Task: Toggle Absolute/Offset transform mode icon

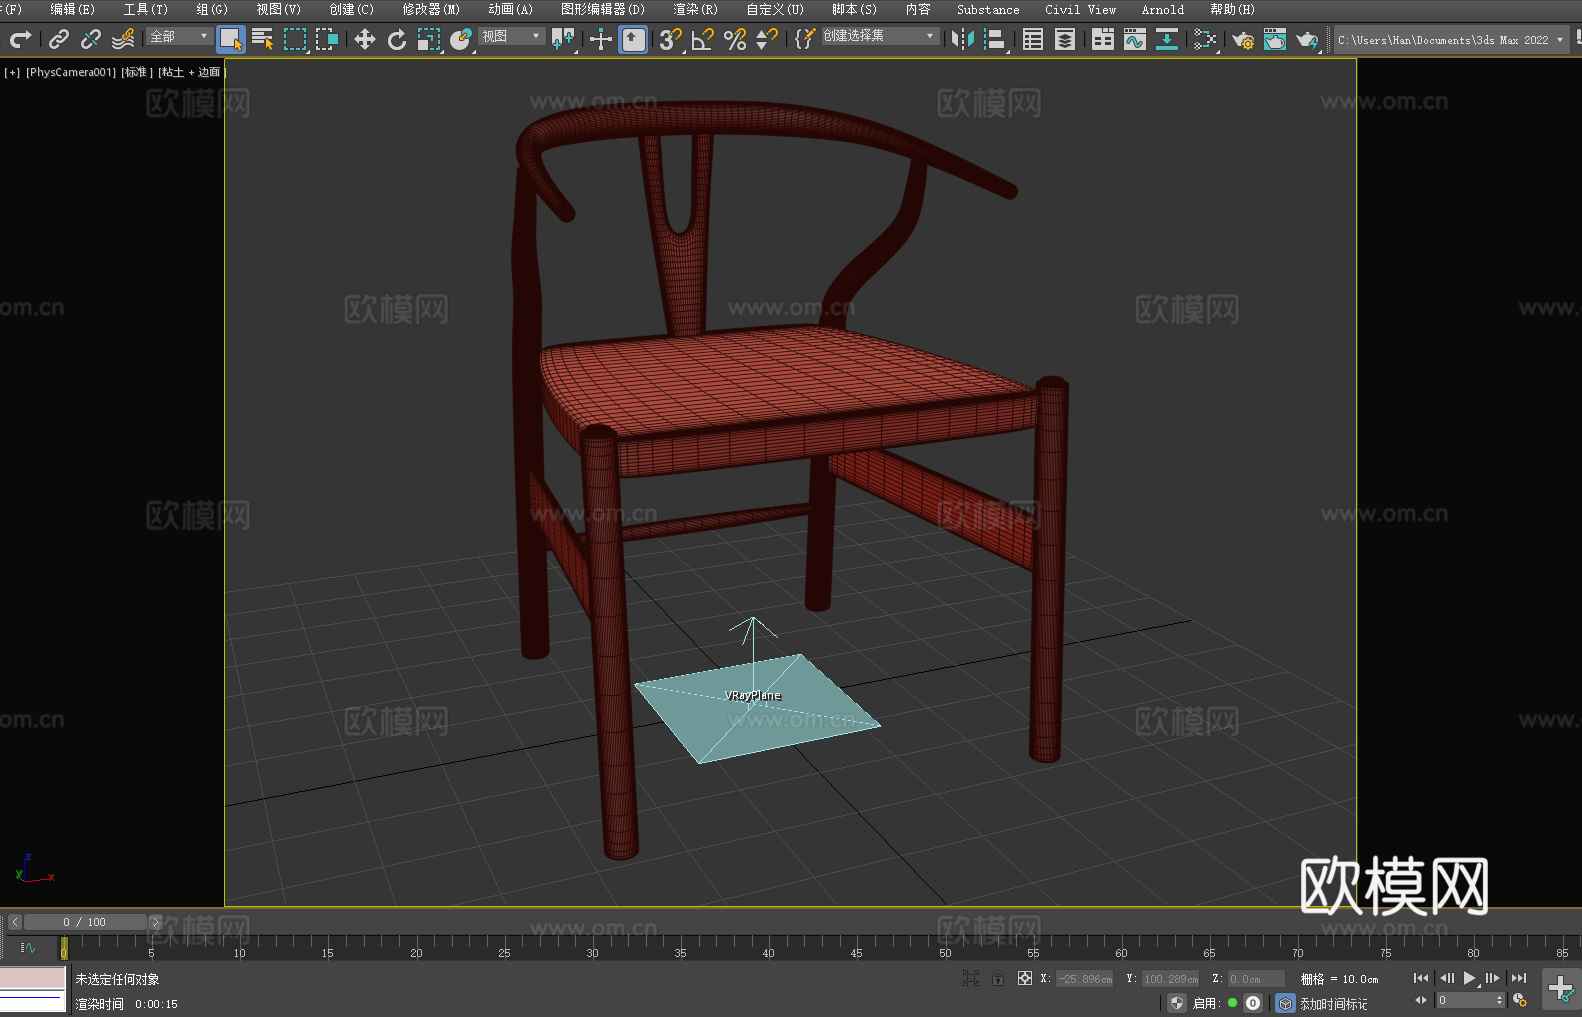Action: coord(1025,978)
